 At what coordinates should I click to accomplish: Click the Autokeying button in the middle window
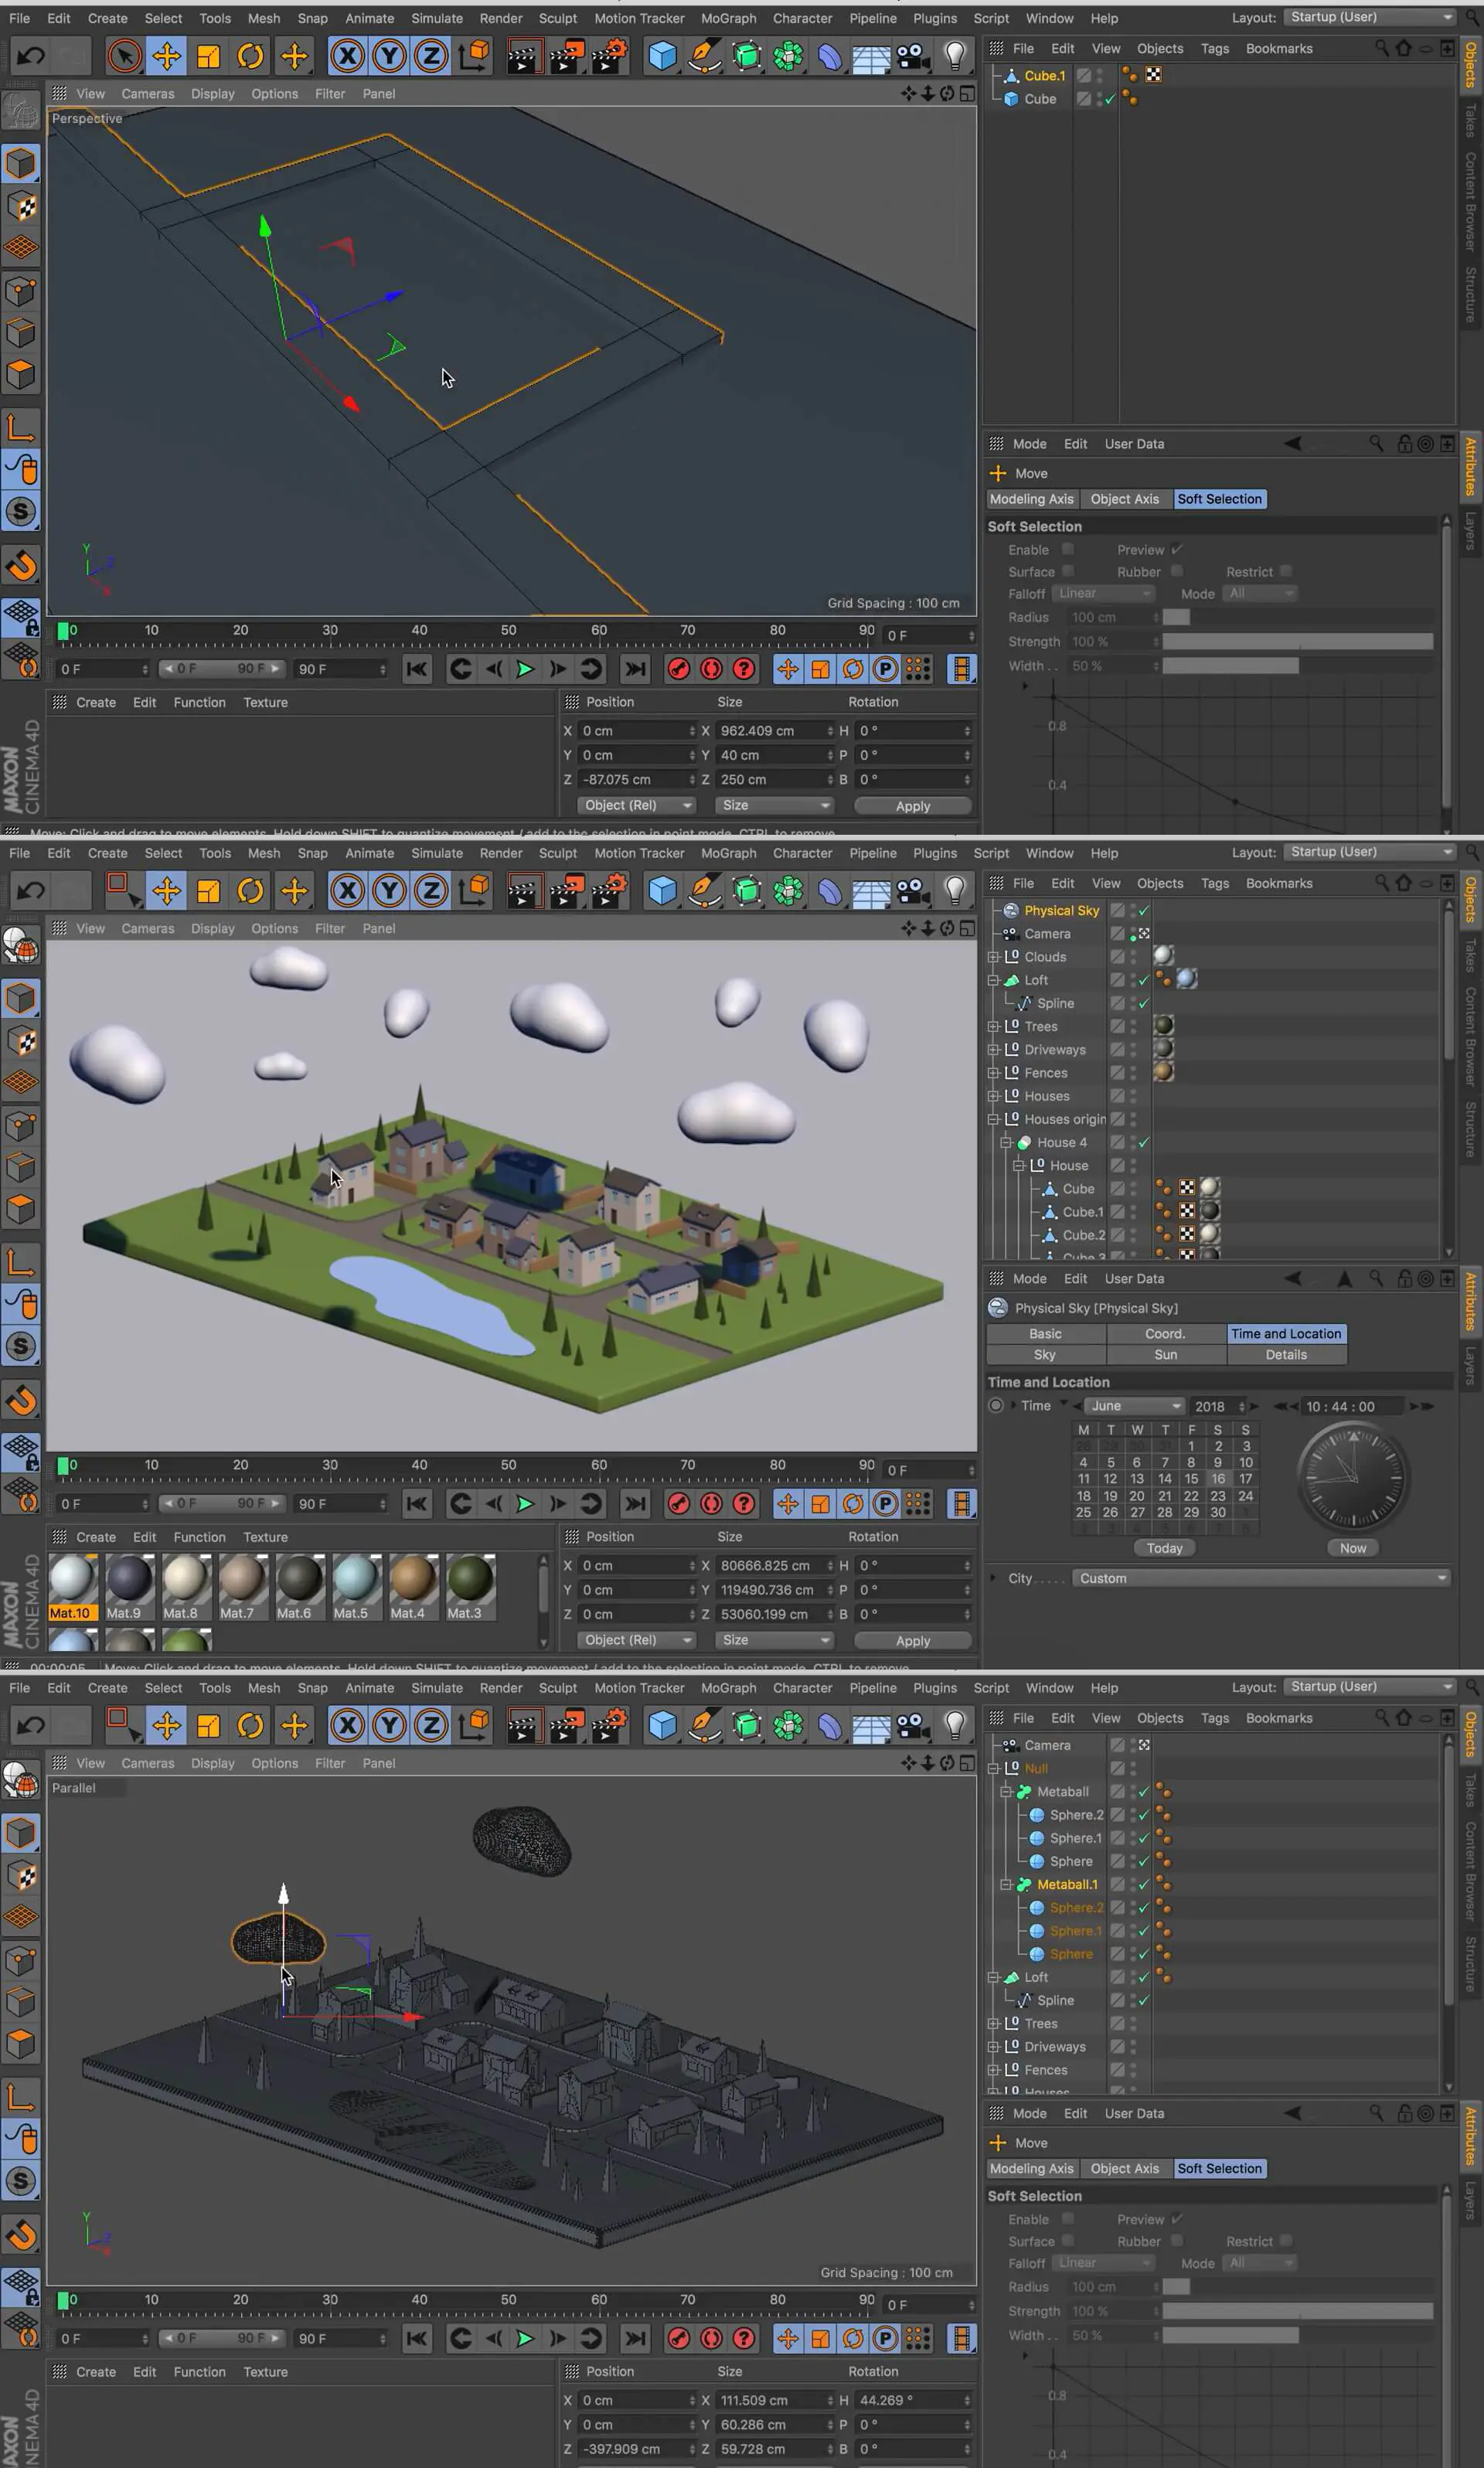(711, 1504)
